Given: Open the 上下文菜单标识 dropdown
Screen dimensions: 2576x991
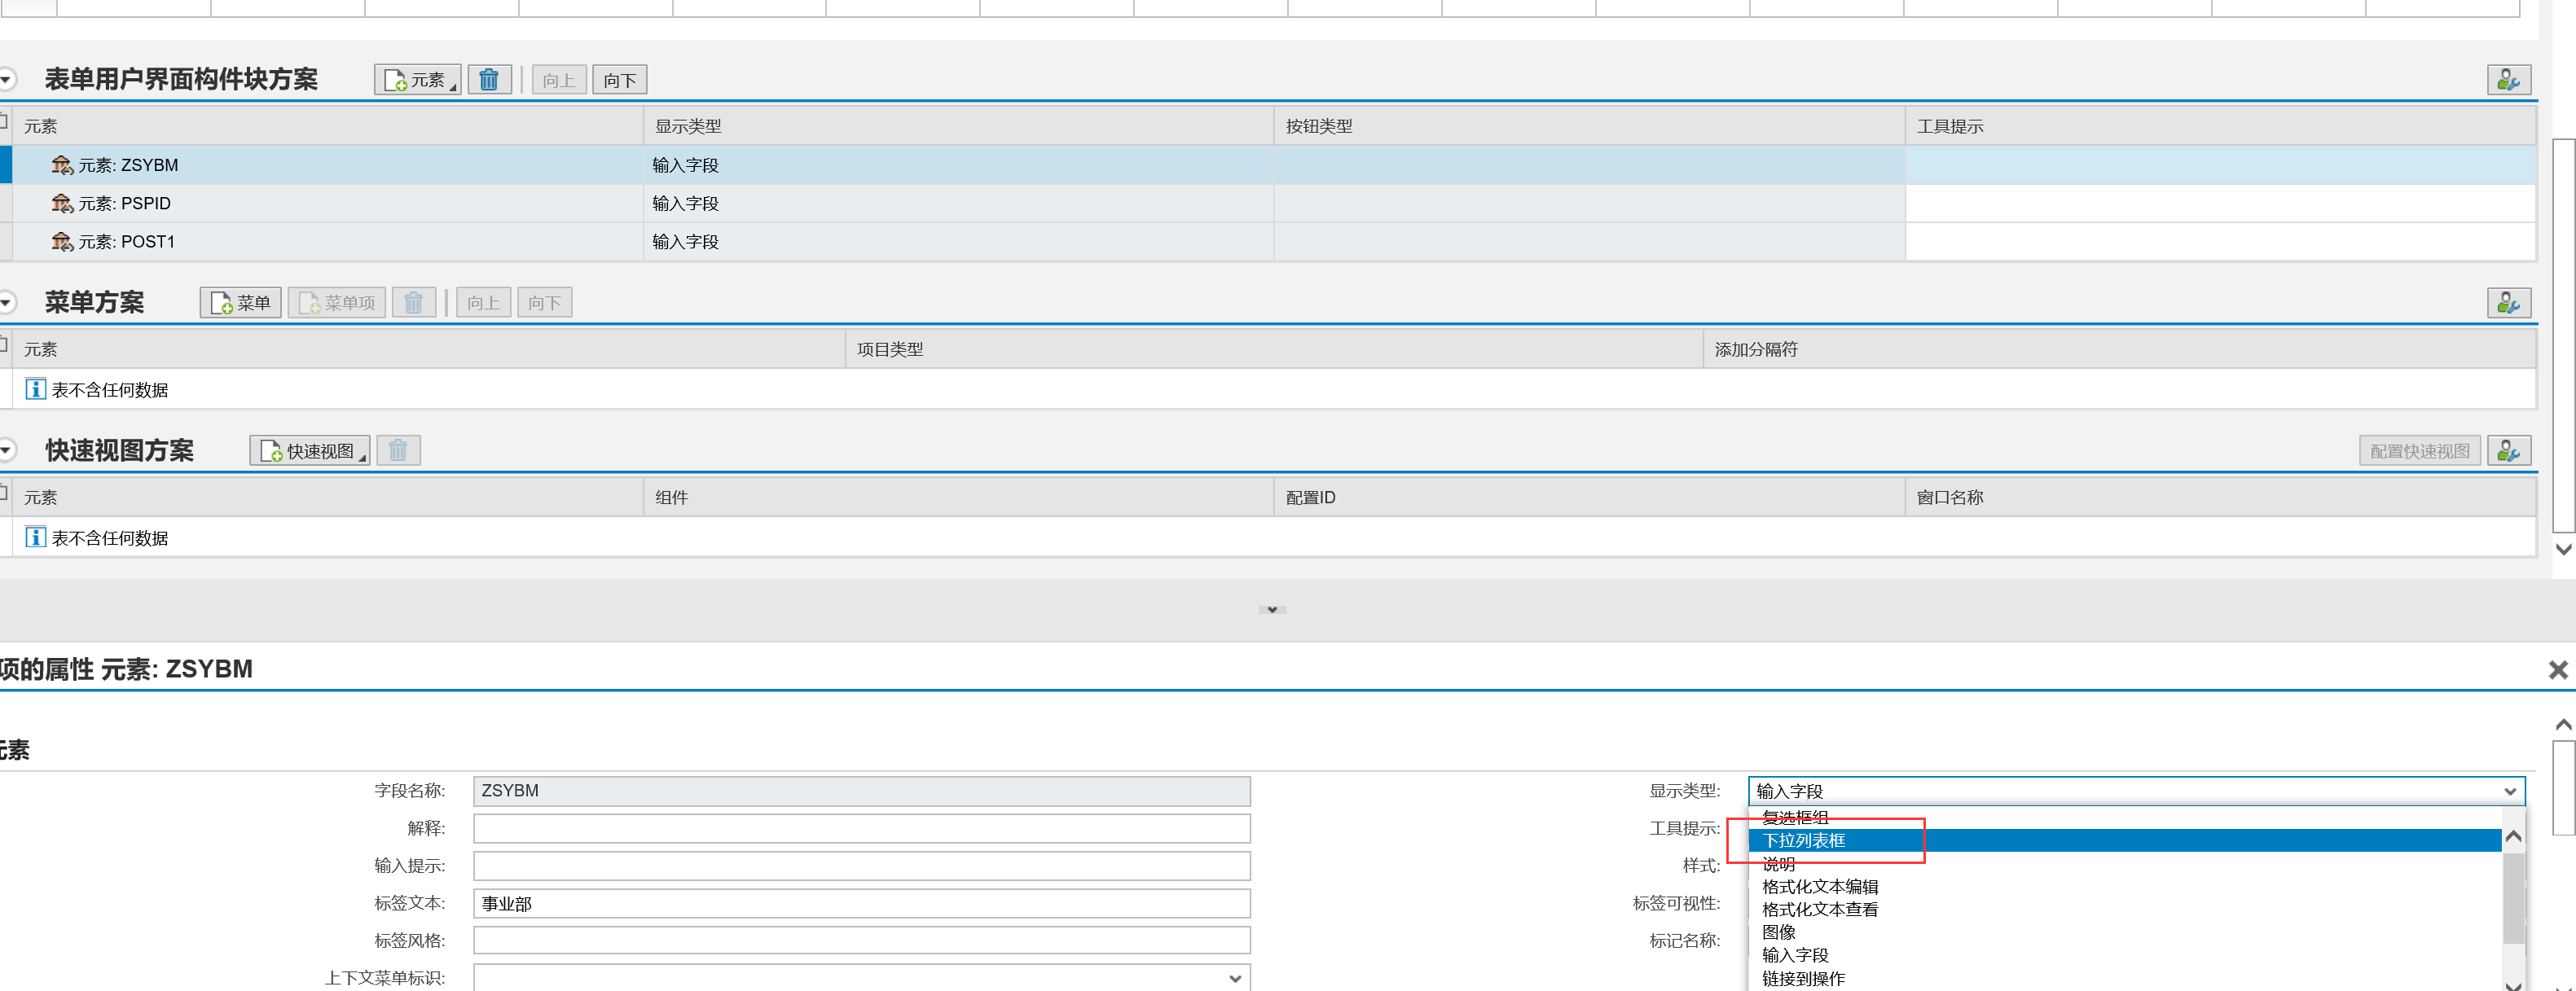Looking at the screenshot, I should pos(1235,978).
